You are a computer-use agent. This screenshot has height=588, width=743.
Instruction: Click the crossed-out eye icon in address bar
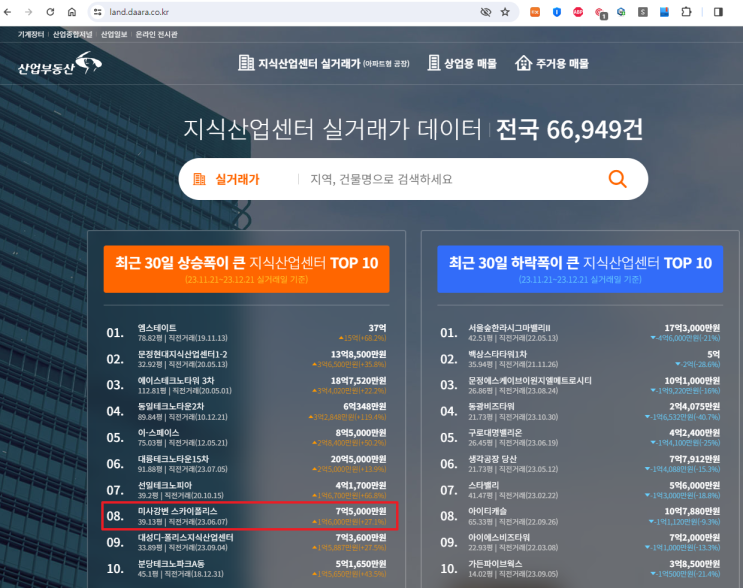[x=486, y=12]
